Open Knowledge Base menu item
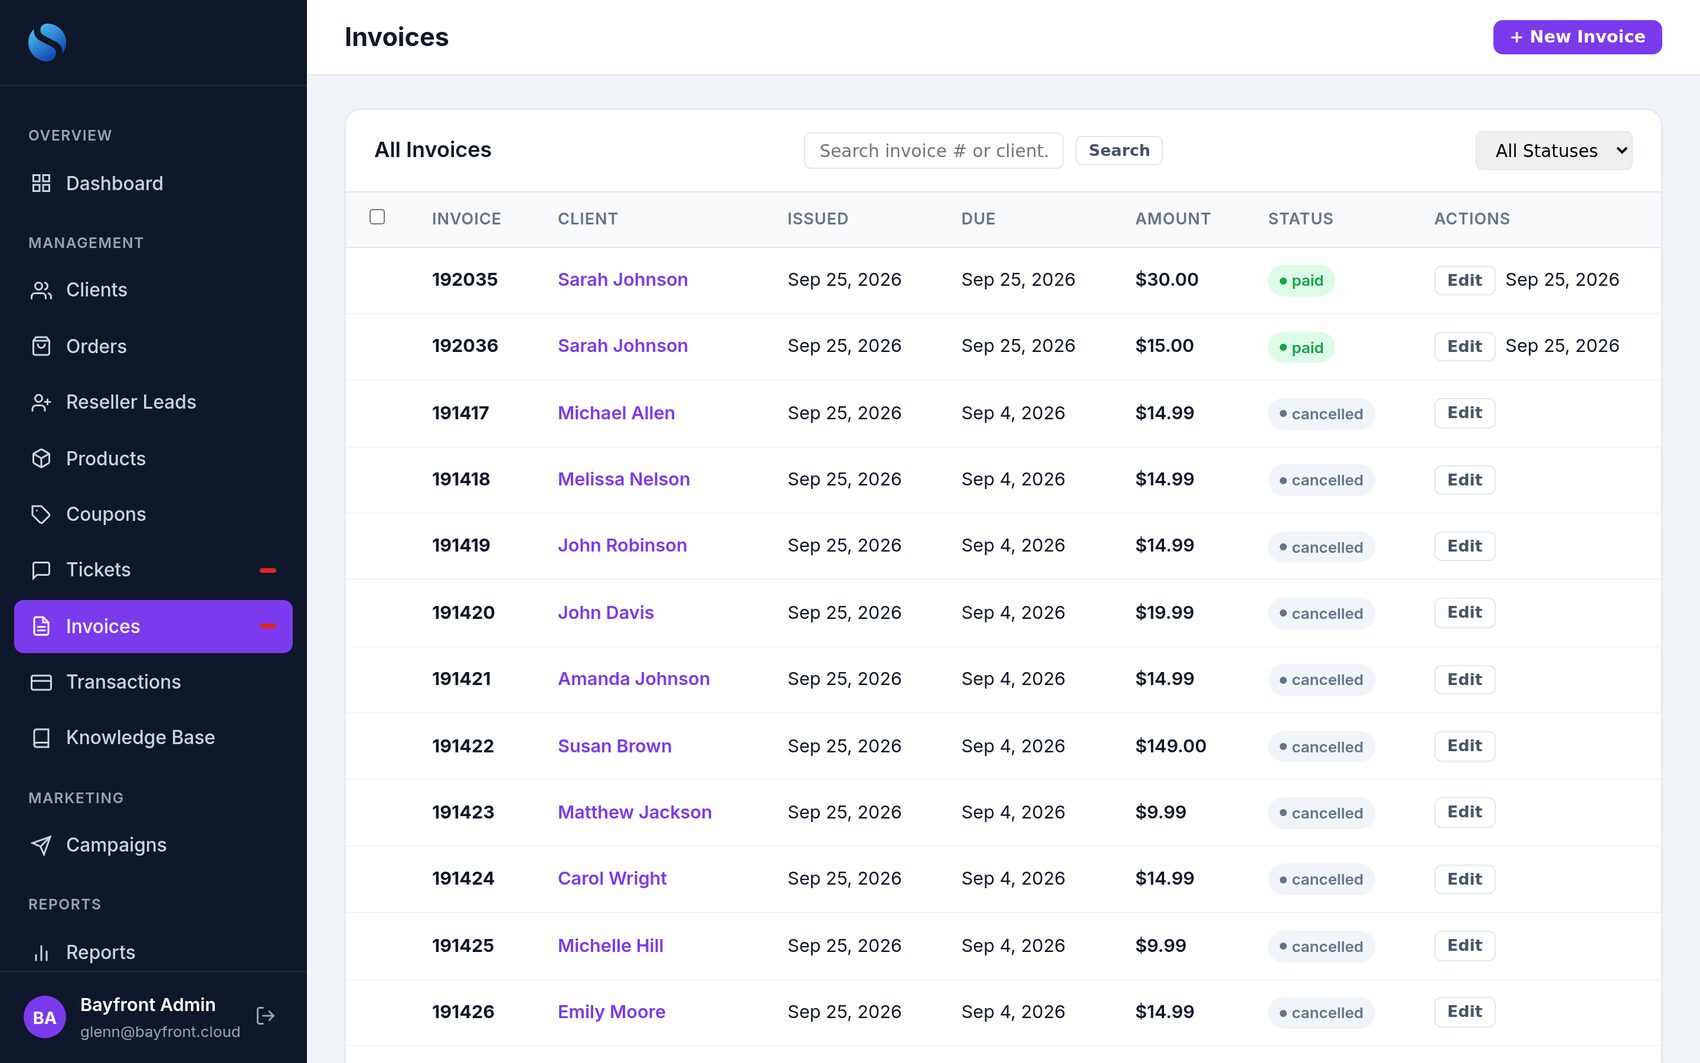The width and height of the screenshot is (1700, 1063). pos(153,738)
